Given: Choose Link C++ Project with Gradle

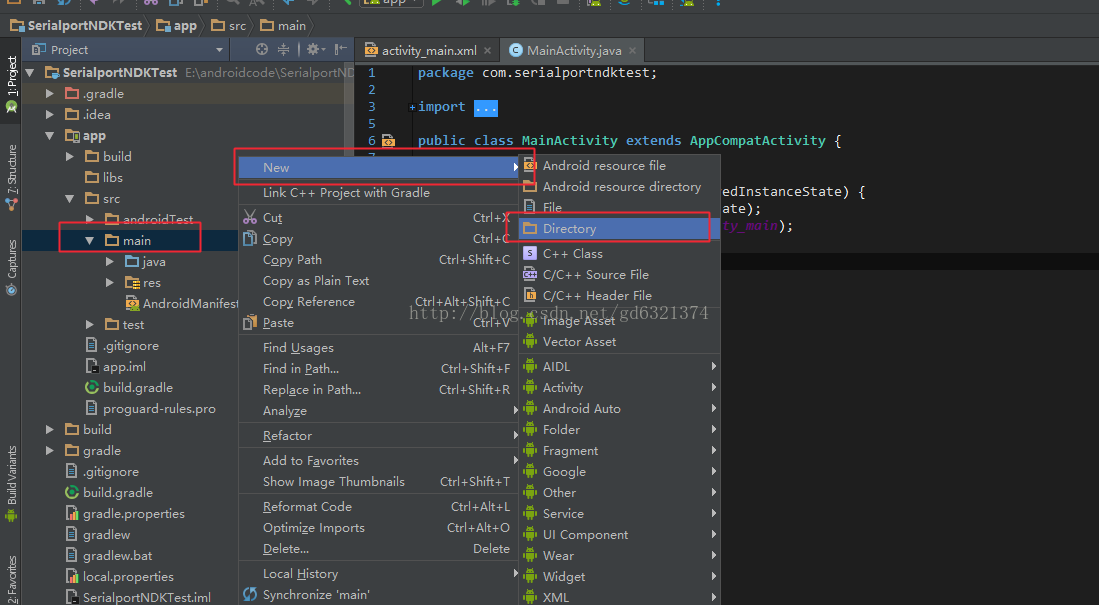Looking at the screenshot, I should (380, 193).
